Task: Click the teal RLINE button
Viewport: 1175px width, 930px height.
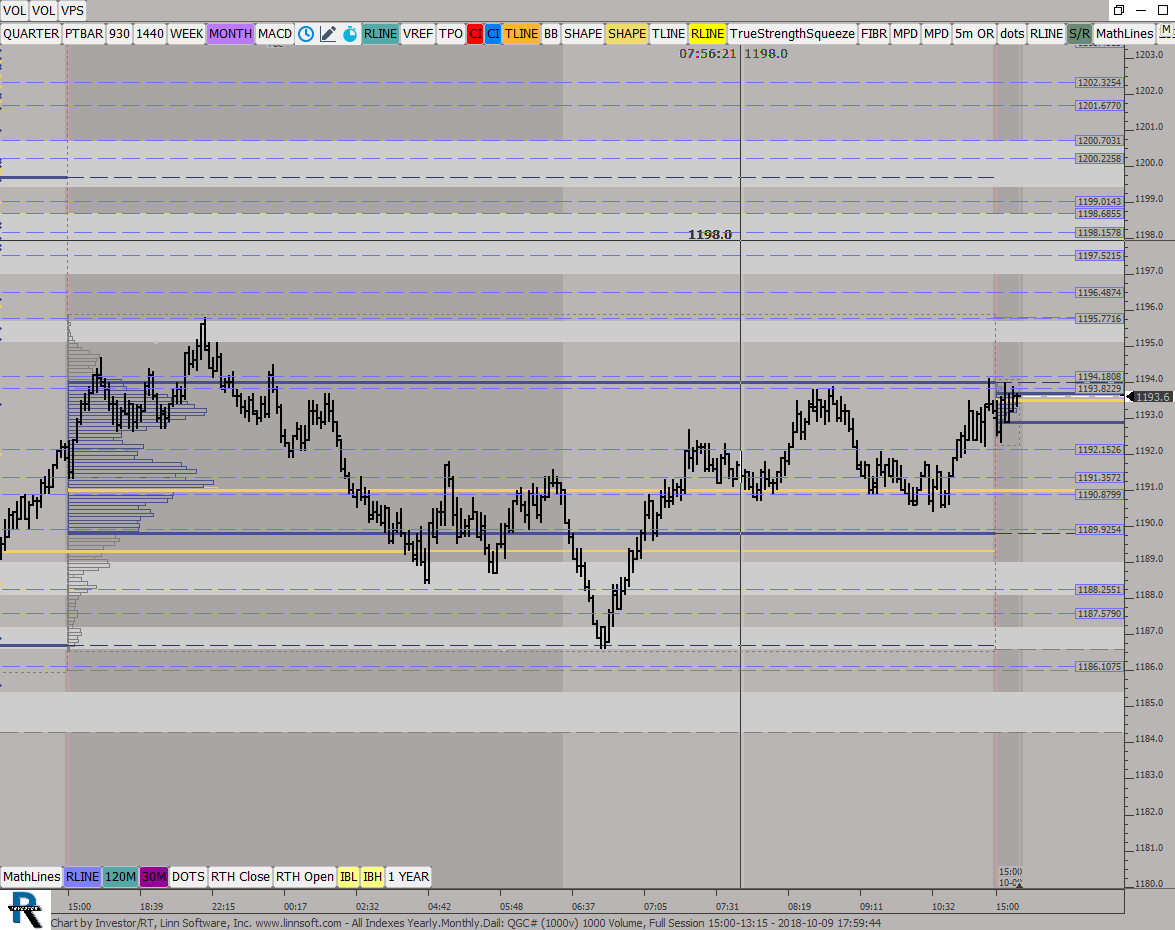Action: click(x=380, y=34)
